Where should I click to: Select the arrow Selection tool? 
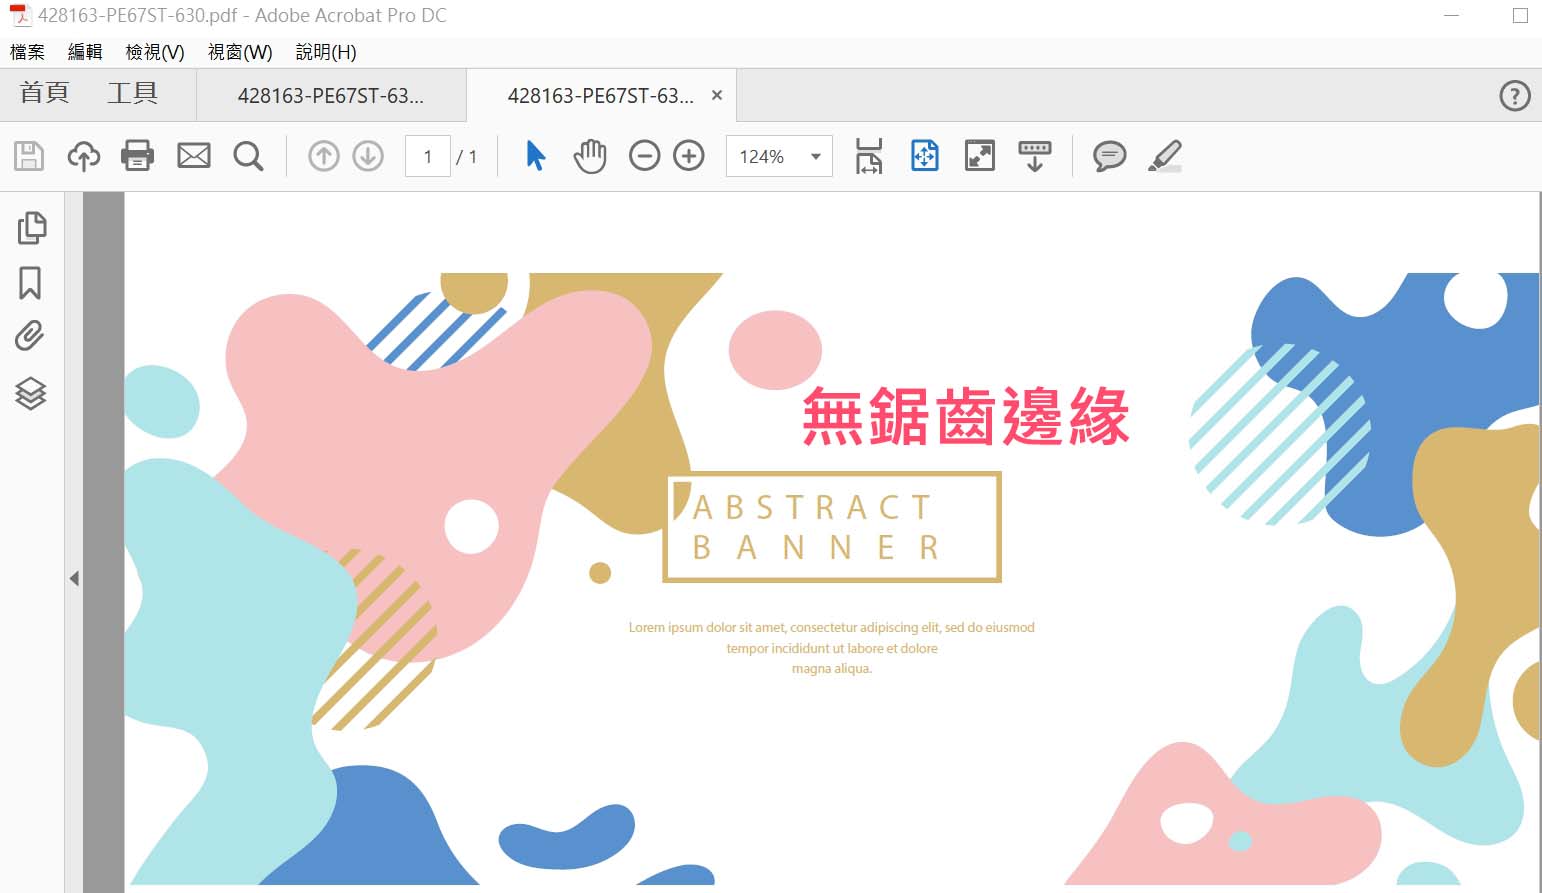pyautogui.click(x=536, y=156)
